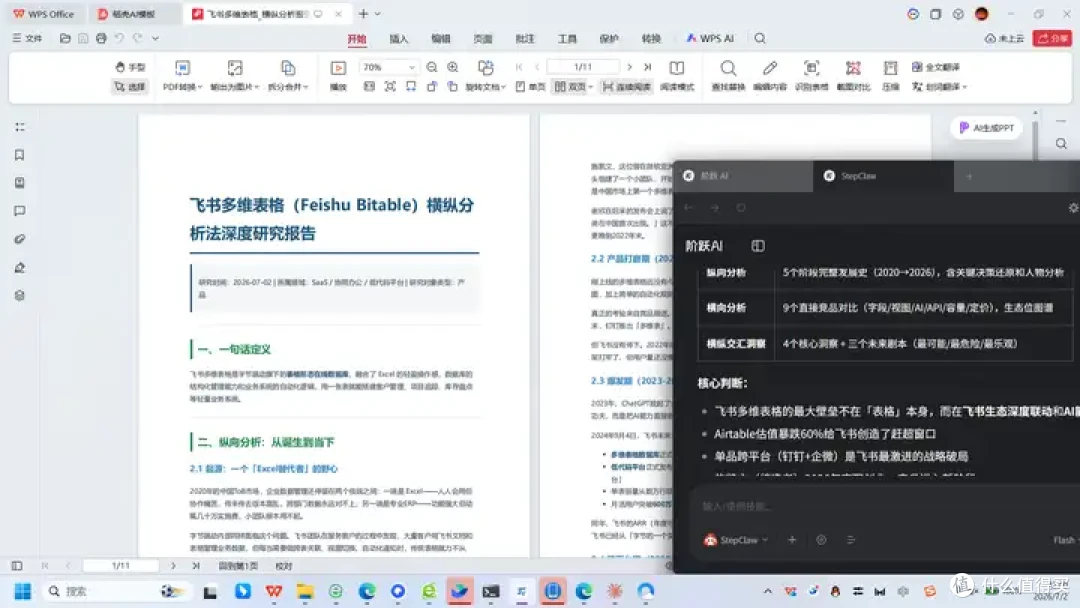
Task: Open the 转换 ribbon tab
Action: coord(651,39)
